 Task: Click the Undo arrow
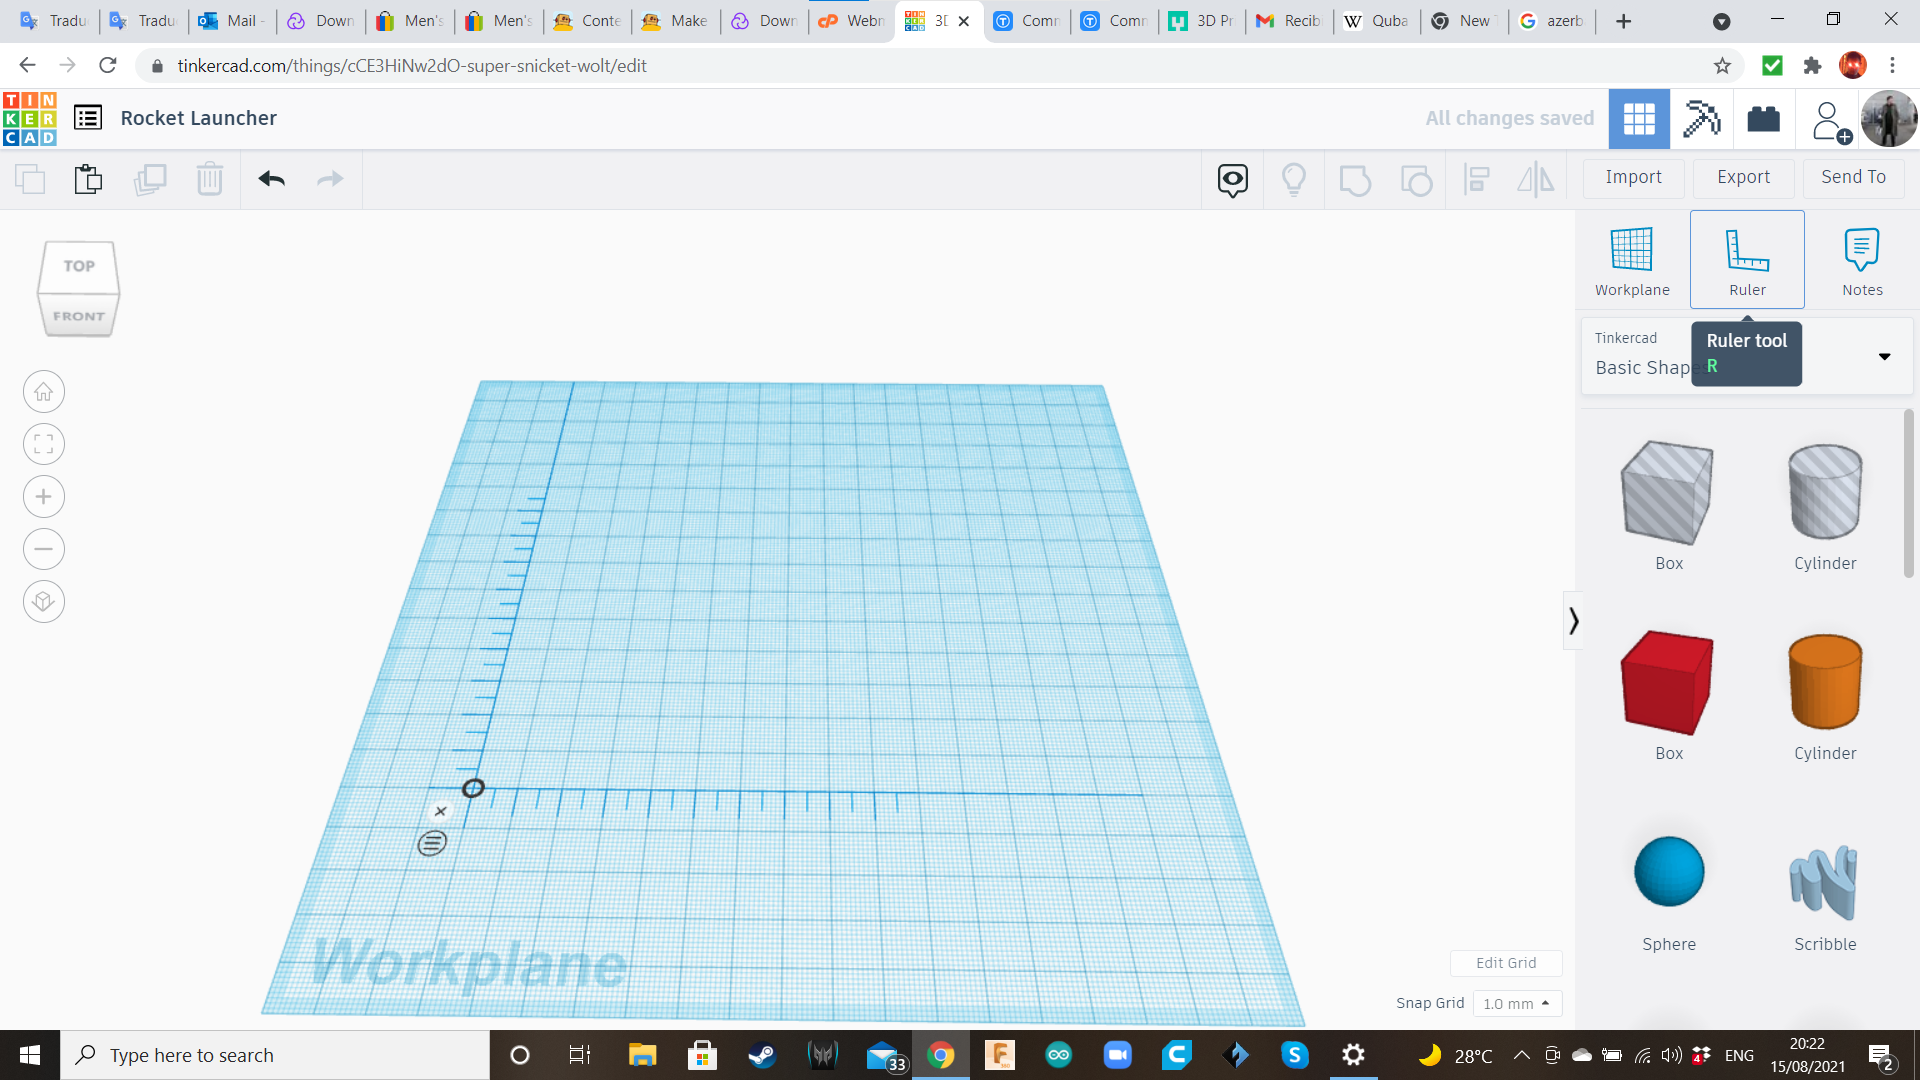click(x=271, y=179)
